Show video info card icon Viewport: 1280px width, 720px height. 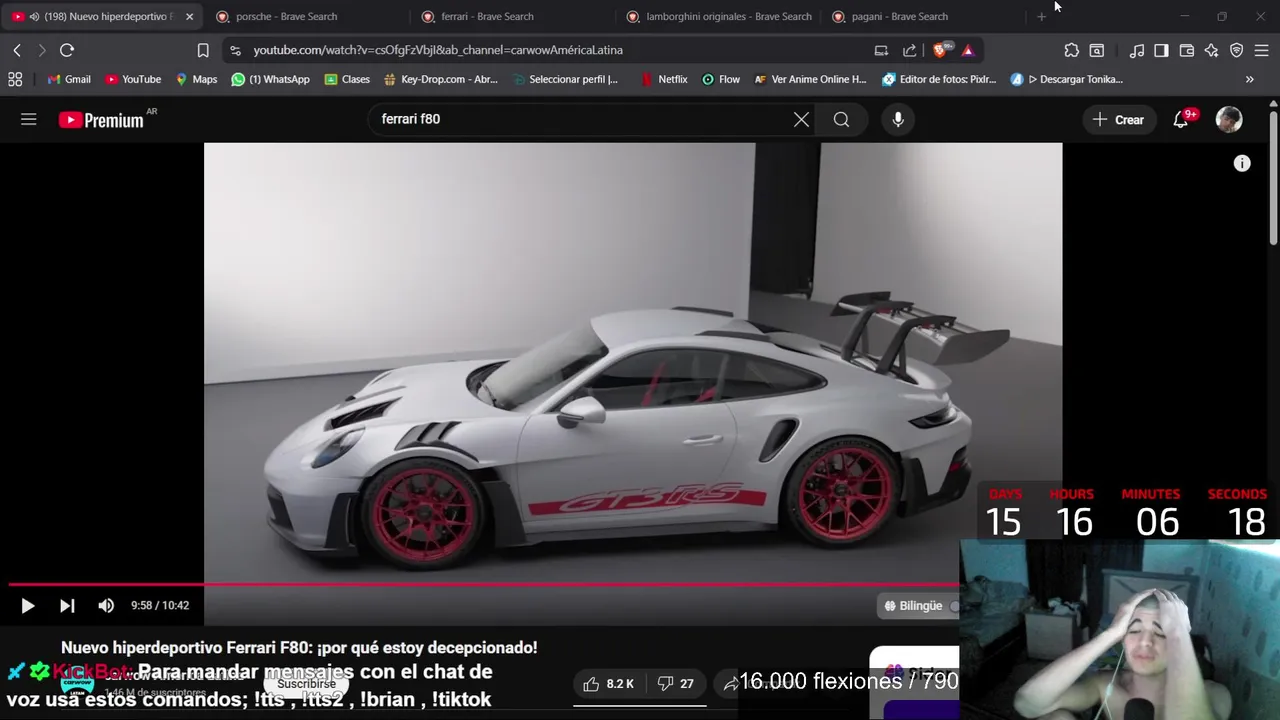(1242, 164)
